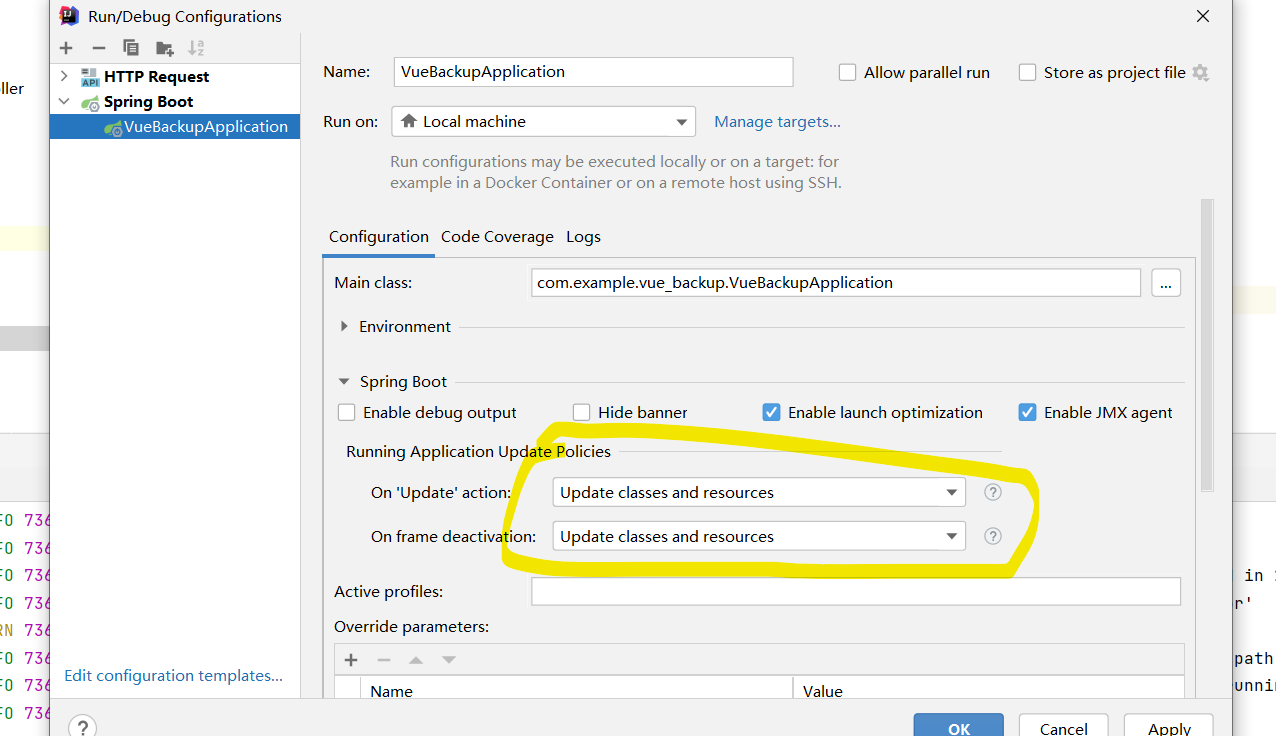Toggle Allow parallel run checkbox
This screenshot has width=1276, height=736.
[848, 72]
